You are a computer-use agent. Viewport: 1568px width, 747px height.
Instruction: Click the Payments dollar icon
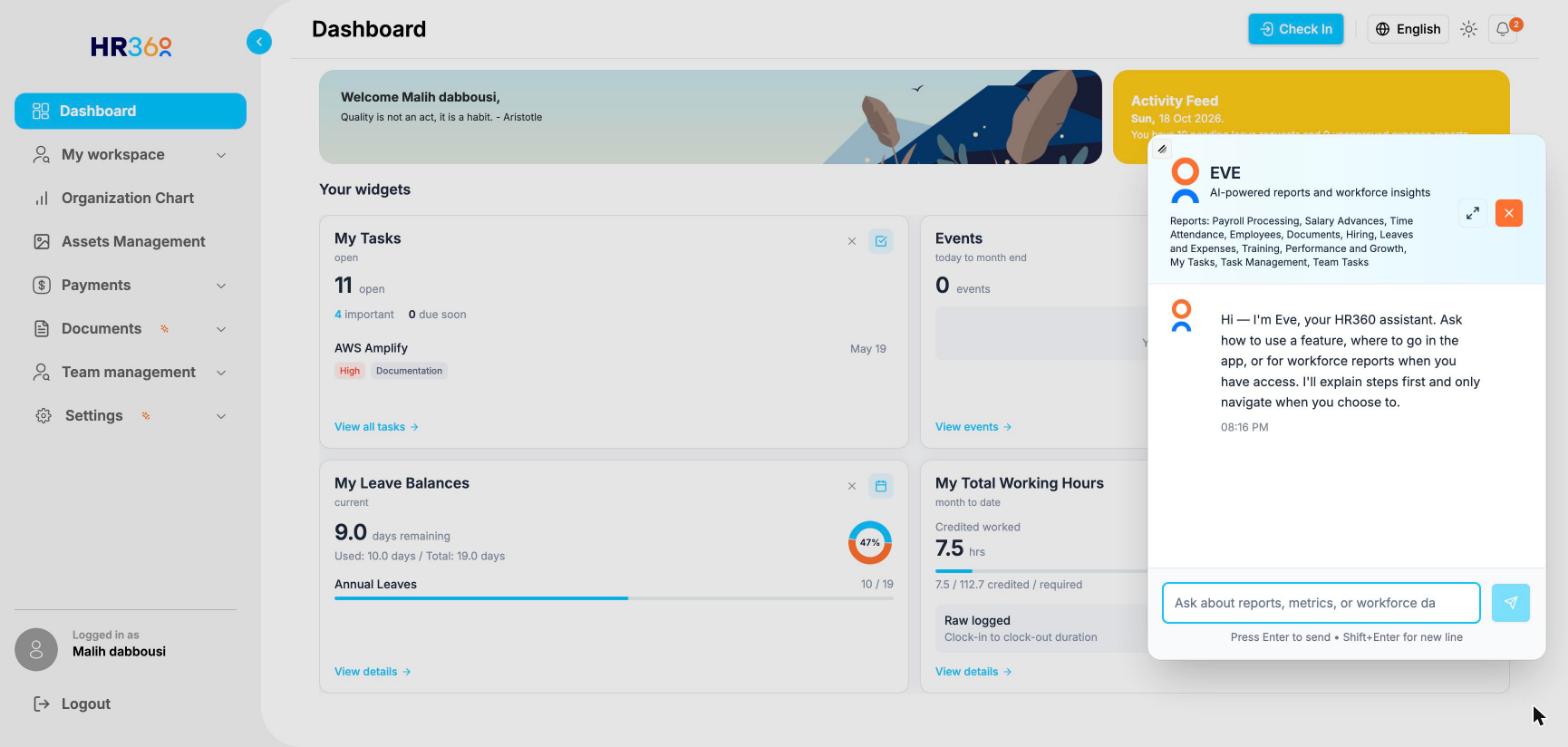tap(41, 285)
